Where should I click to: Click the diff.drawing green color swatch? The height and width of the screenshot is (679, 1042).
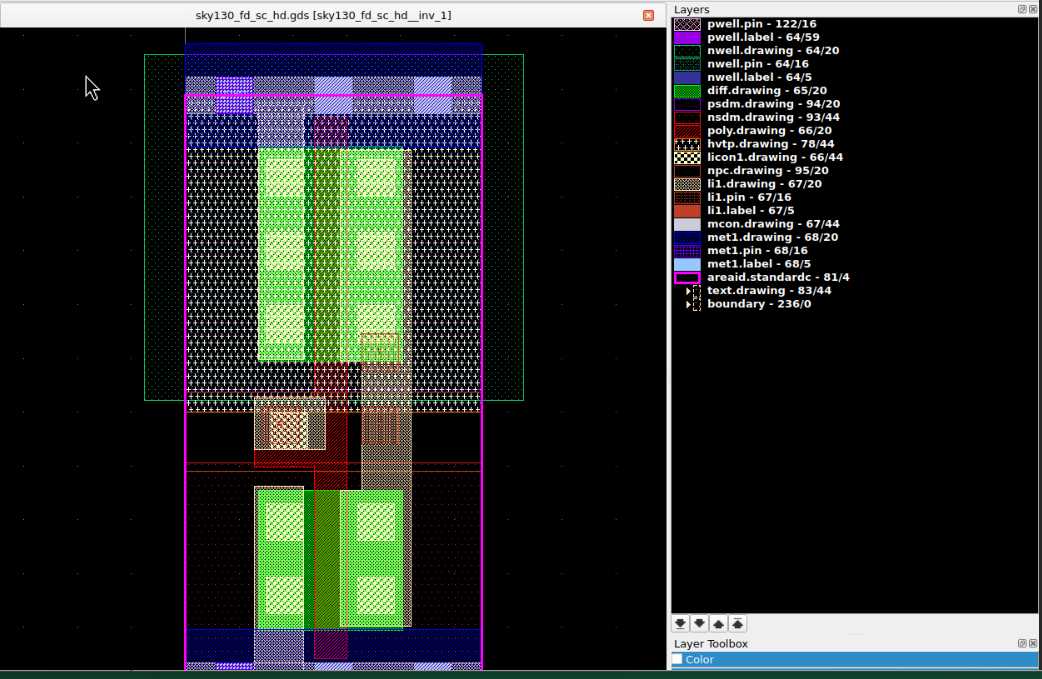(687, 91)
